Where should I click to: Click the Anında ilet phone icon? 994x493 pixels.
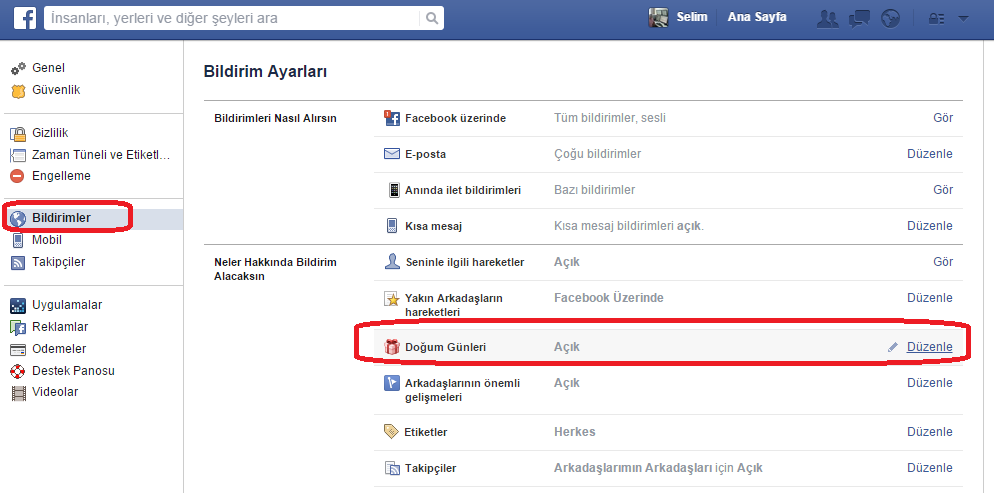tap(394, 190)
